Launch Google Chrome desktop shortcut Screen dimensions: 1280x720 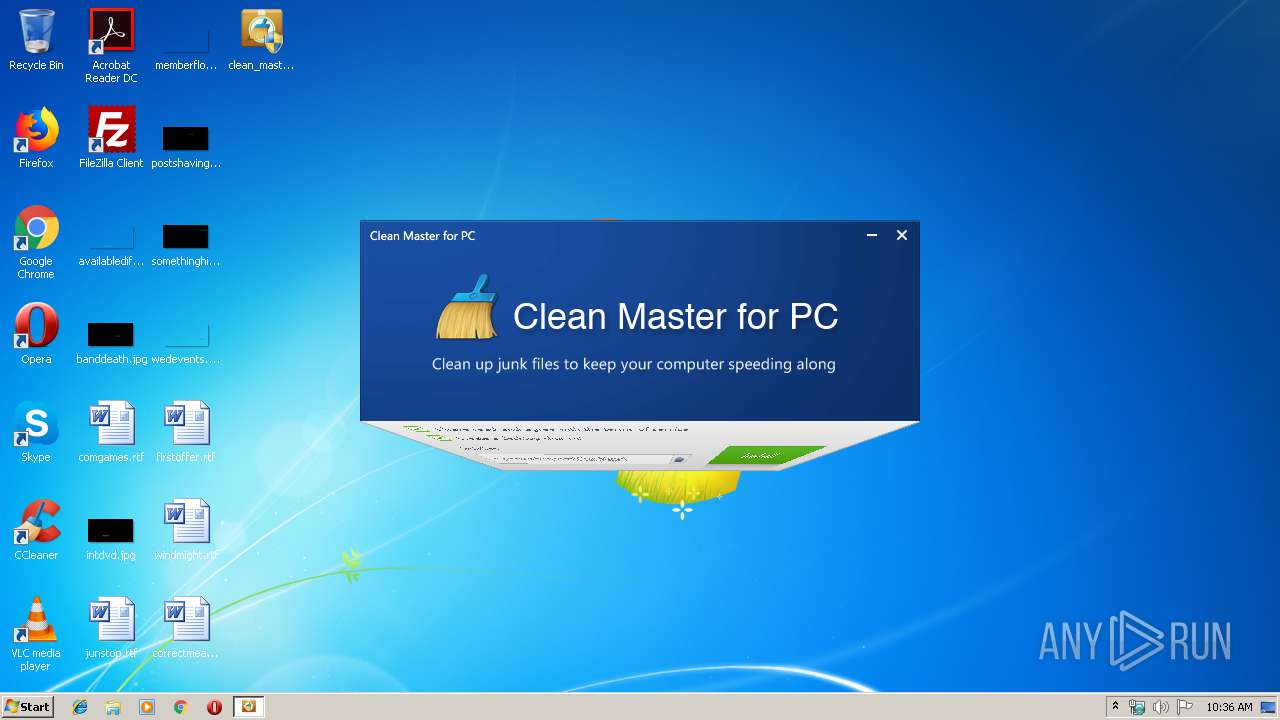point(36,243)
